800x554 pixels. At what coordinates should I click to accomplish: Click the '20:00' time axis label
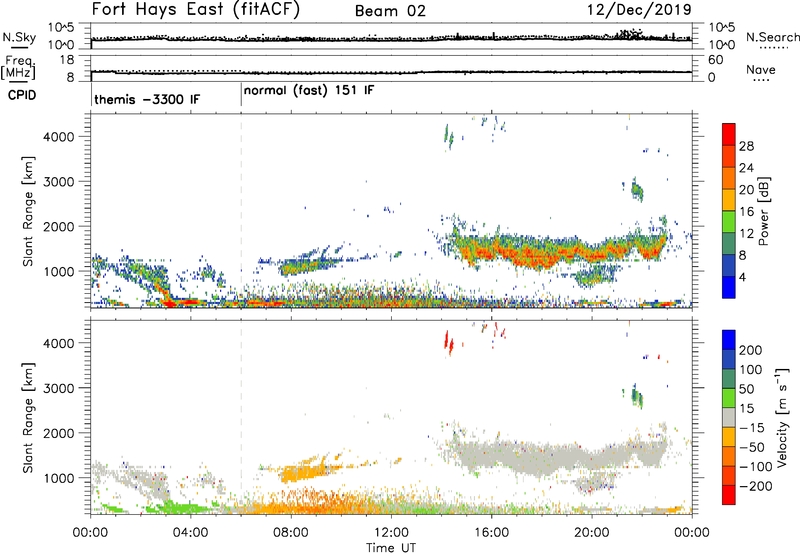click(x=592, y=533)
